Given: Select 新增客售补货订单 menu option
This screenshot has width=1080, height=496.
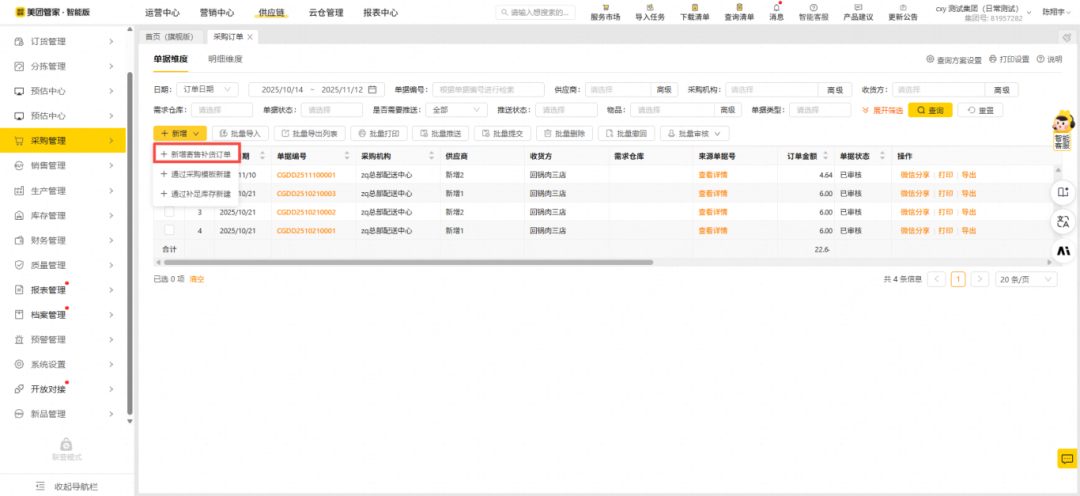Looking at the screenshot, I should tap(197, 155).
